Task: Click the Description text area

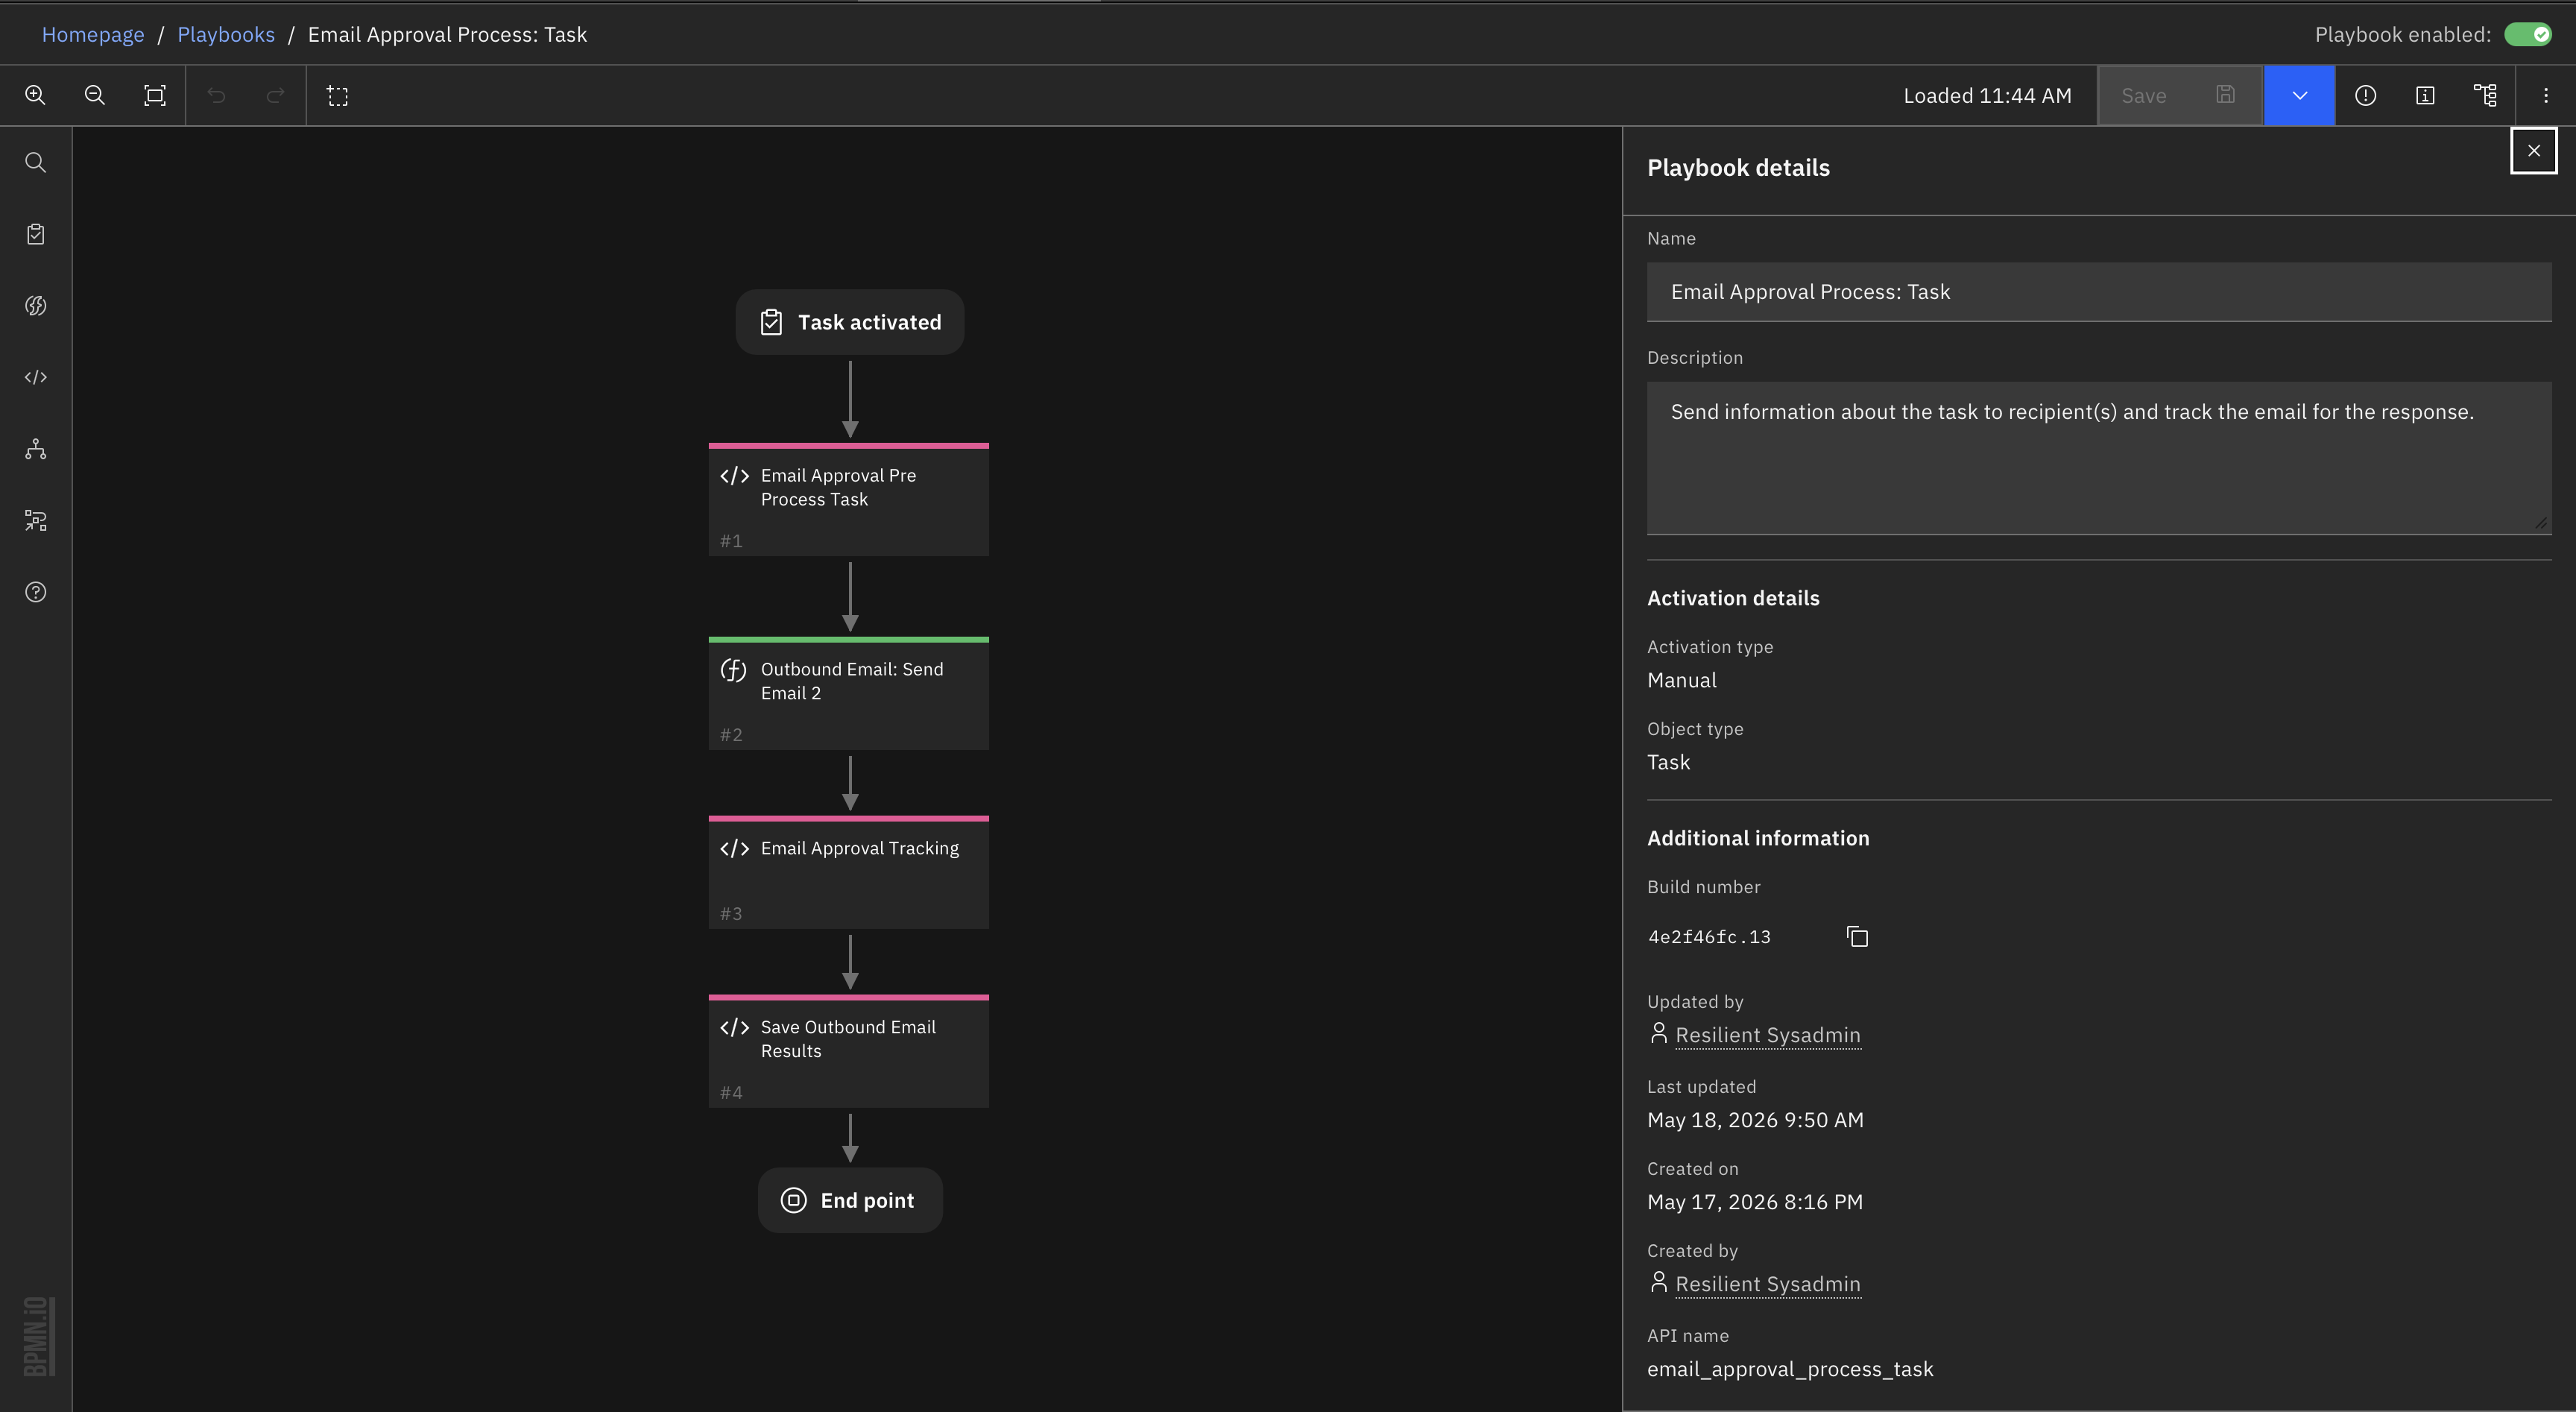Action: (2099, 458)
